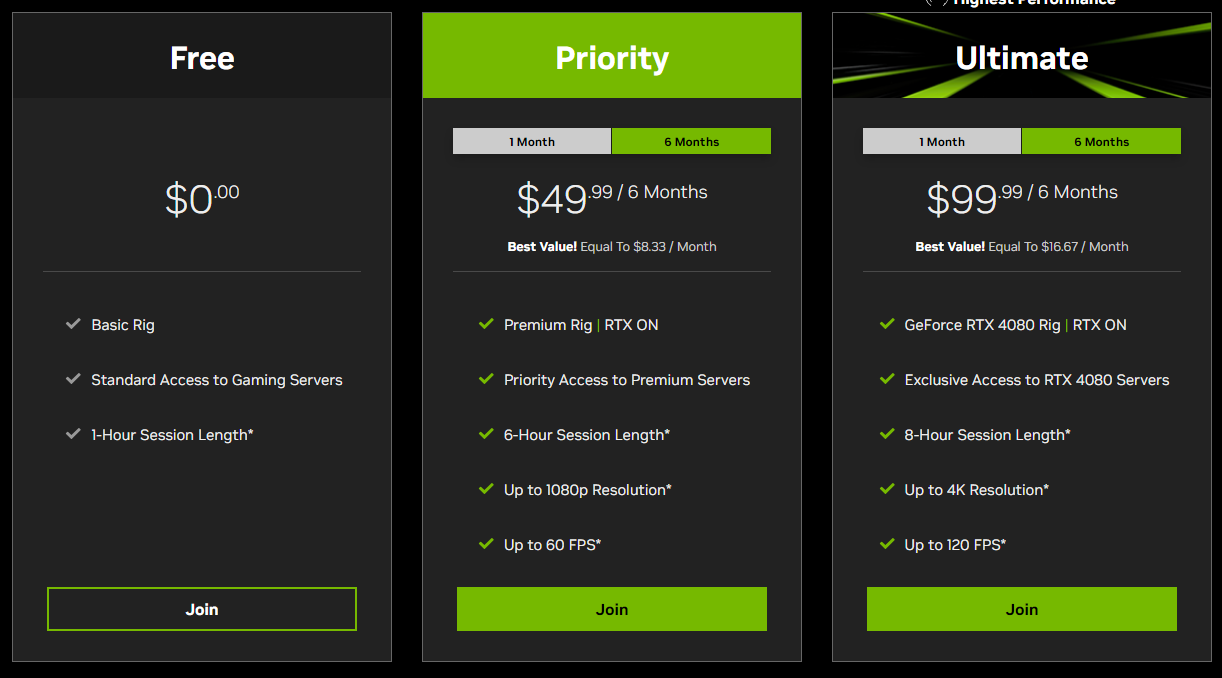Click the Exclusive Access to RTX 4080 Servers text
Screen dimensions: 1222x678
[1037, 380]
